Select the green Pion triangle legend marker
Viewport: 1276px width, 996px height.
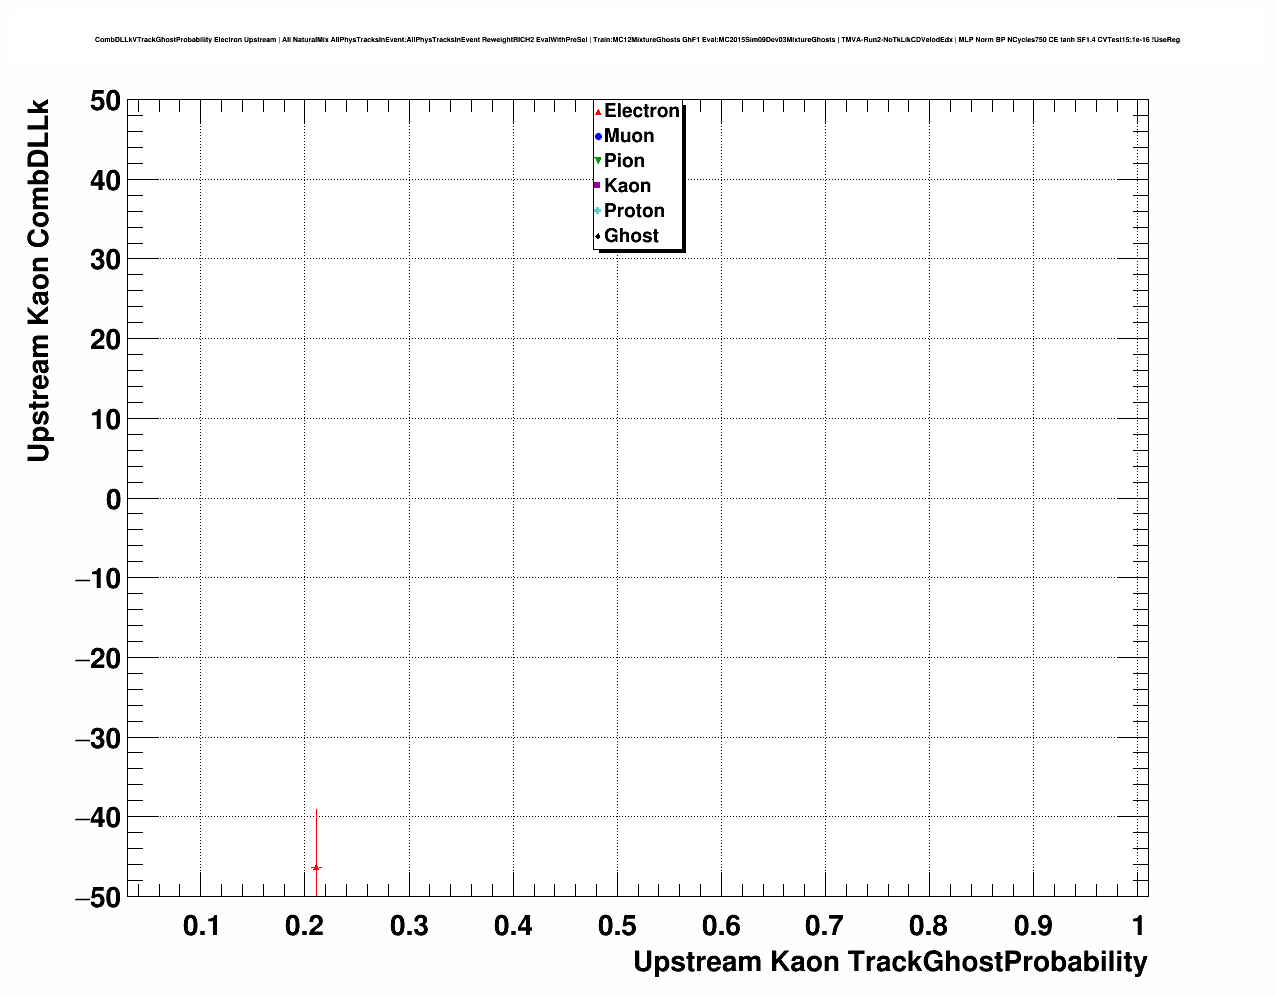coord(598,161)
